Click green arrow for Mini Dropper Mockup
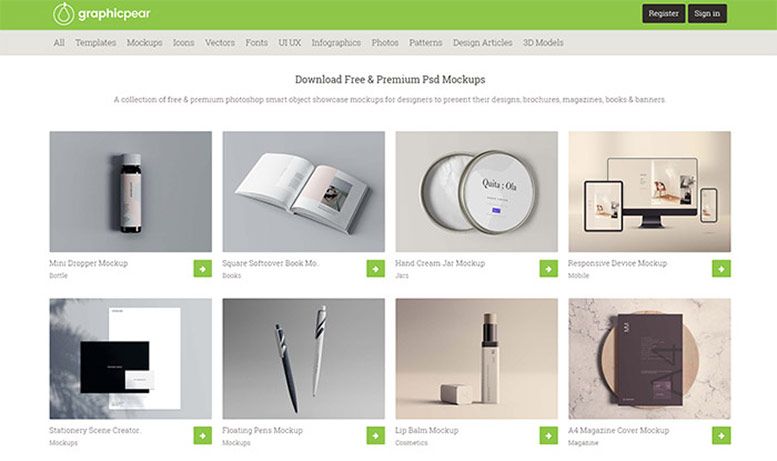 point(203,269)
